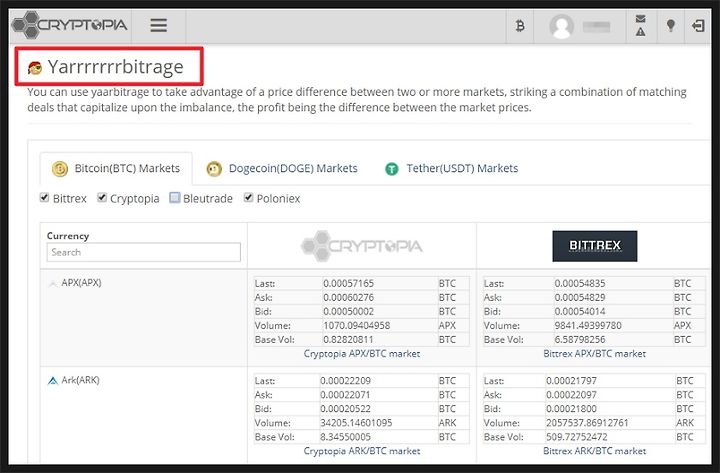Open Bittrex APX/BTC market link
Screen dimensions: 720x473
coord(595,354)
